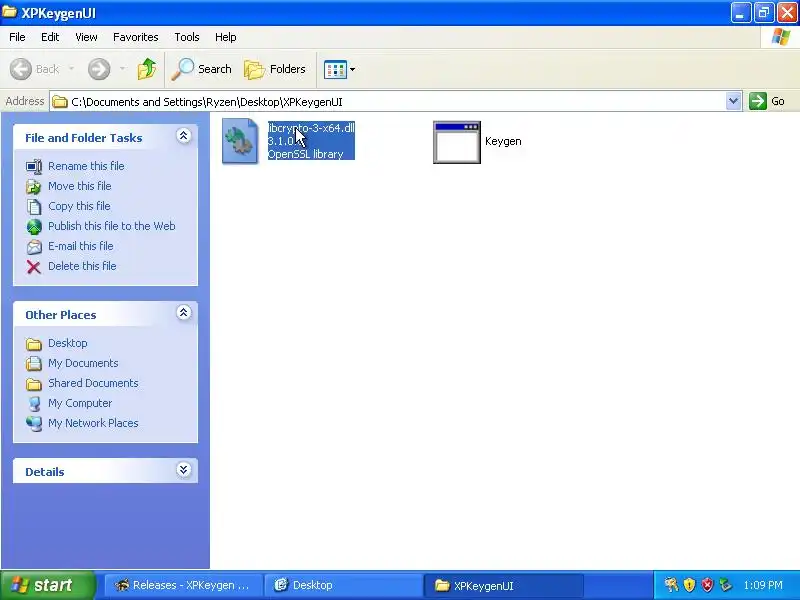This screenshot has height=600, width=800.
Task: Open the View menu
Action: coord(86,37)
